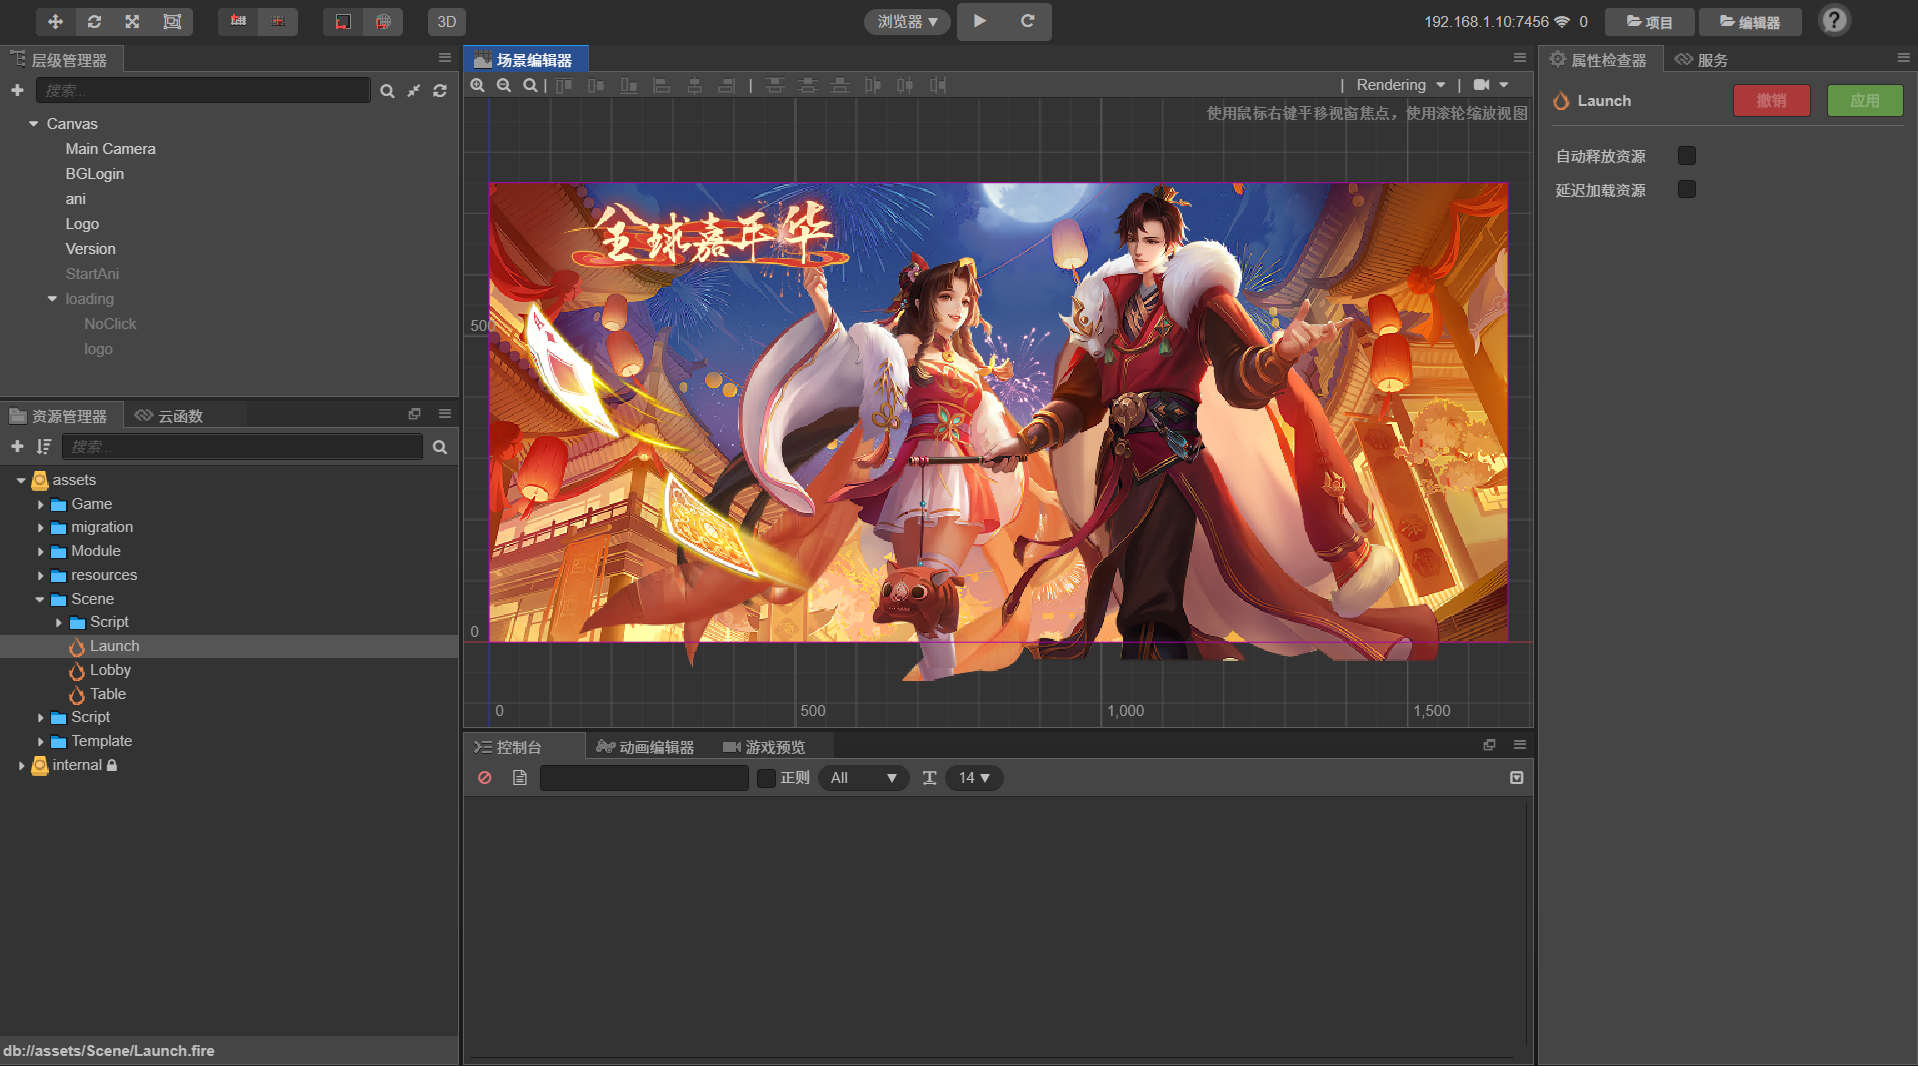
Task: Switch to pivot gizmo position mode
Action: [x=238, y=21]
